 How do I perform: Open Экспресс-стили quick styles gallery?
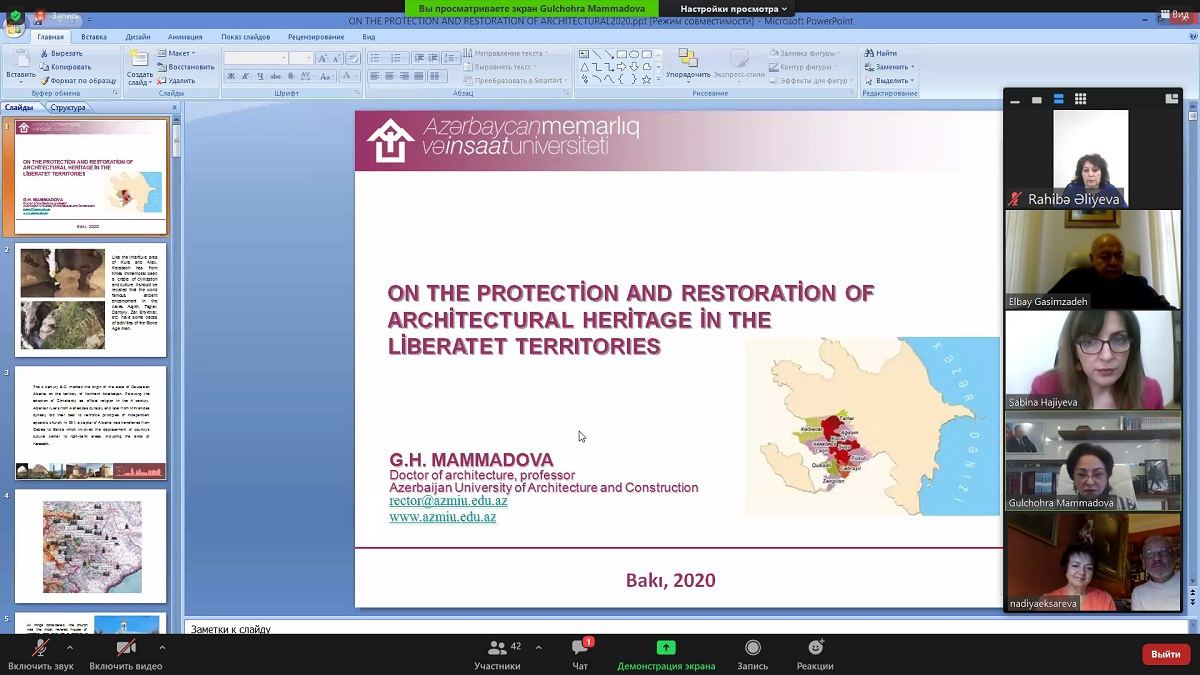point(740,64)
